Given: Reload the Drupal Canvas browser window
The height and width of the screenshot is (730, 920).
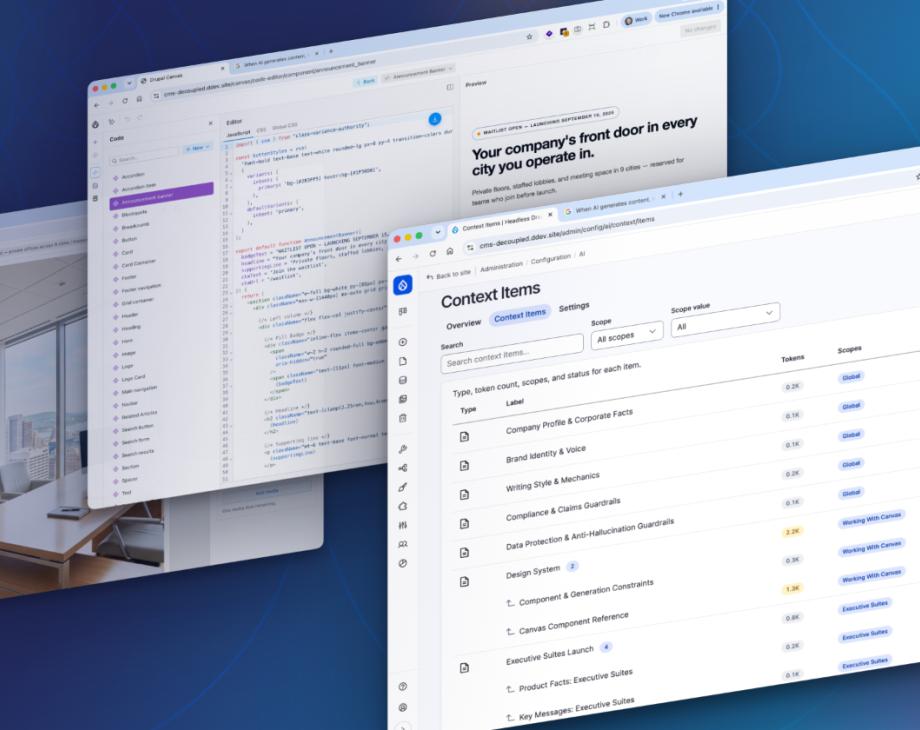Looking at the screenshot, I should pos(124,101).
